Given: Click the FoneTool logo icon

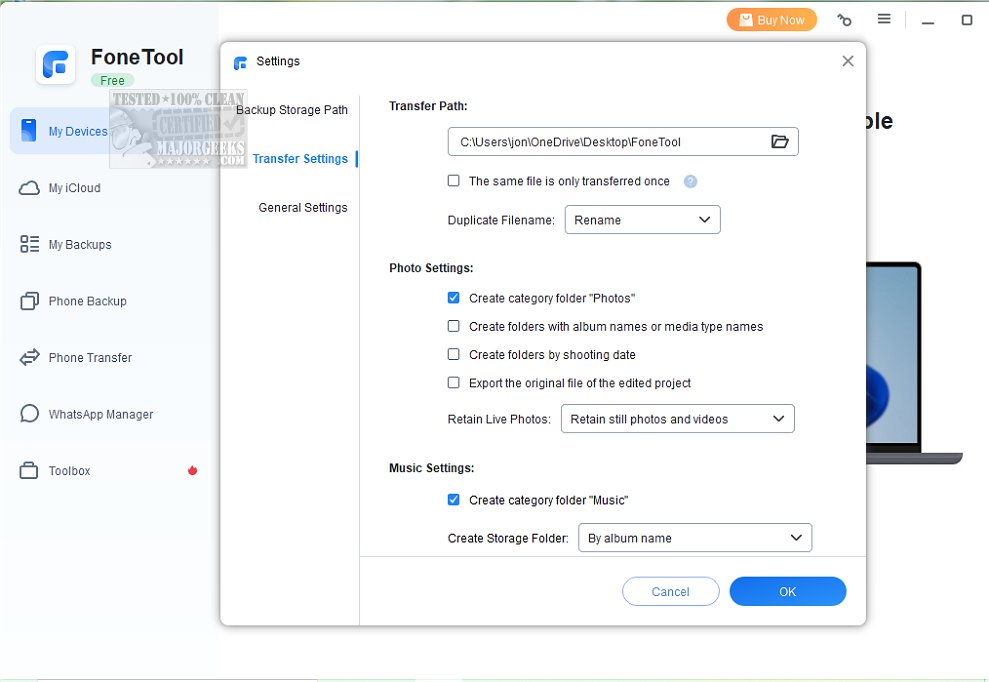Looking at the screenshot, I should (56, 64).
